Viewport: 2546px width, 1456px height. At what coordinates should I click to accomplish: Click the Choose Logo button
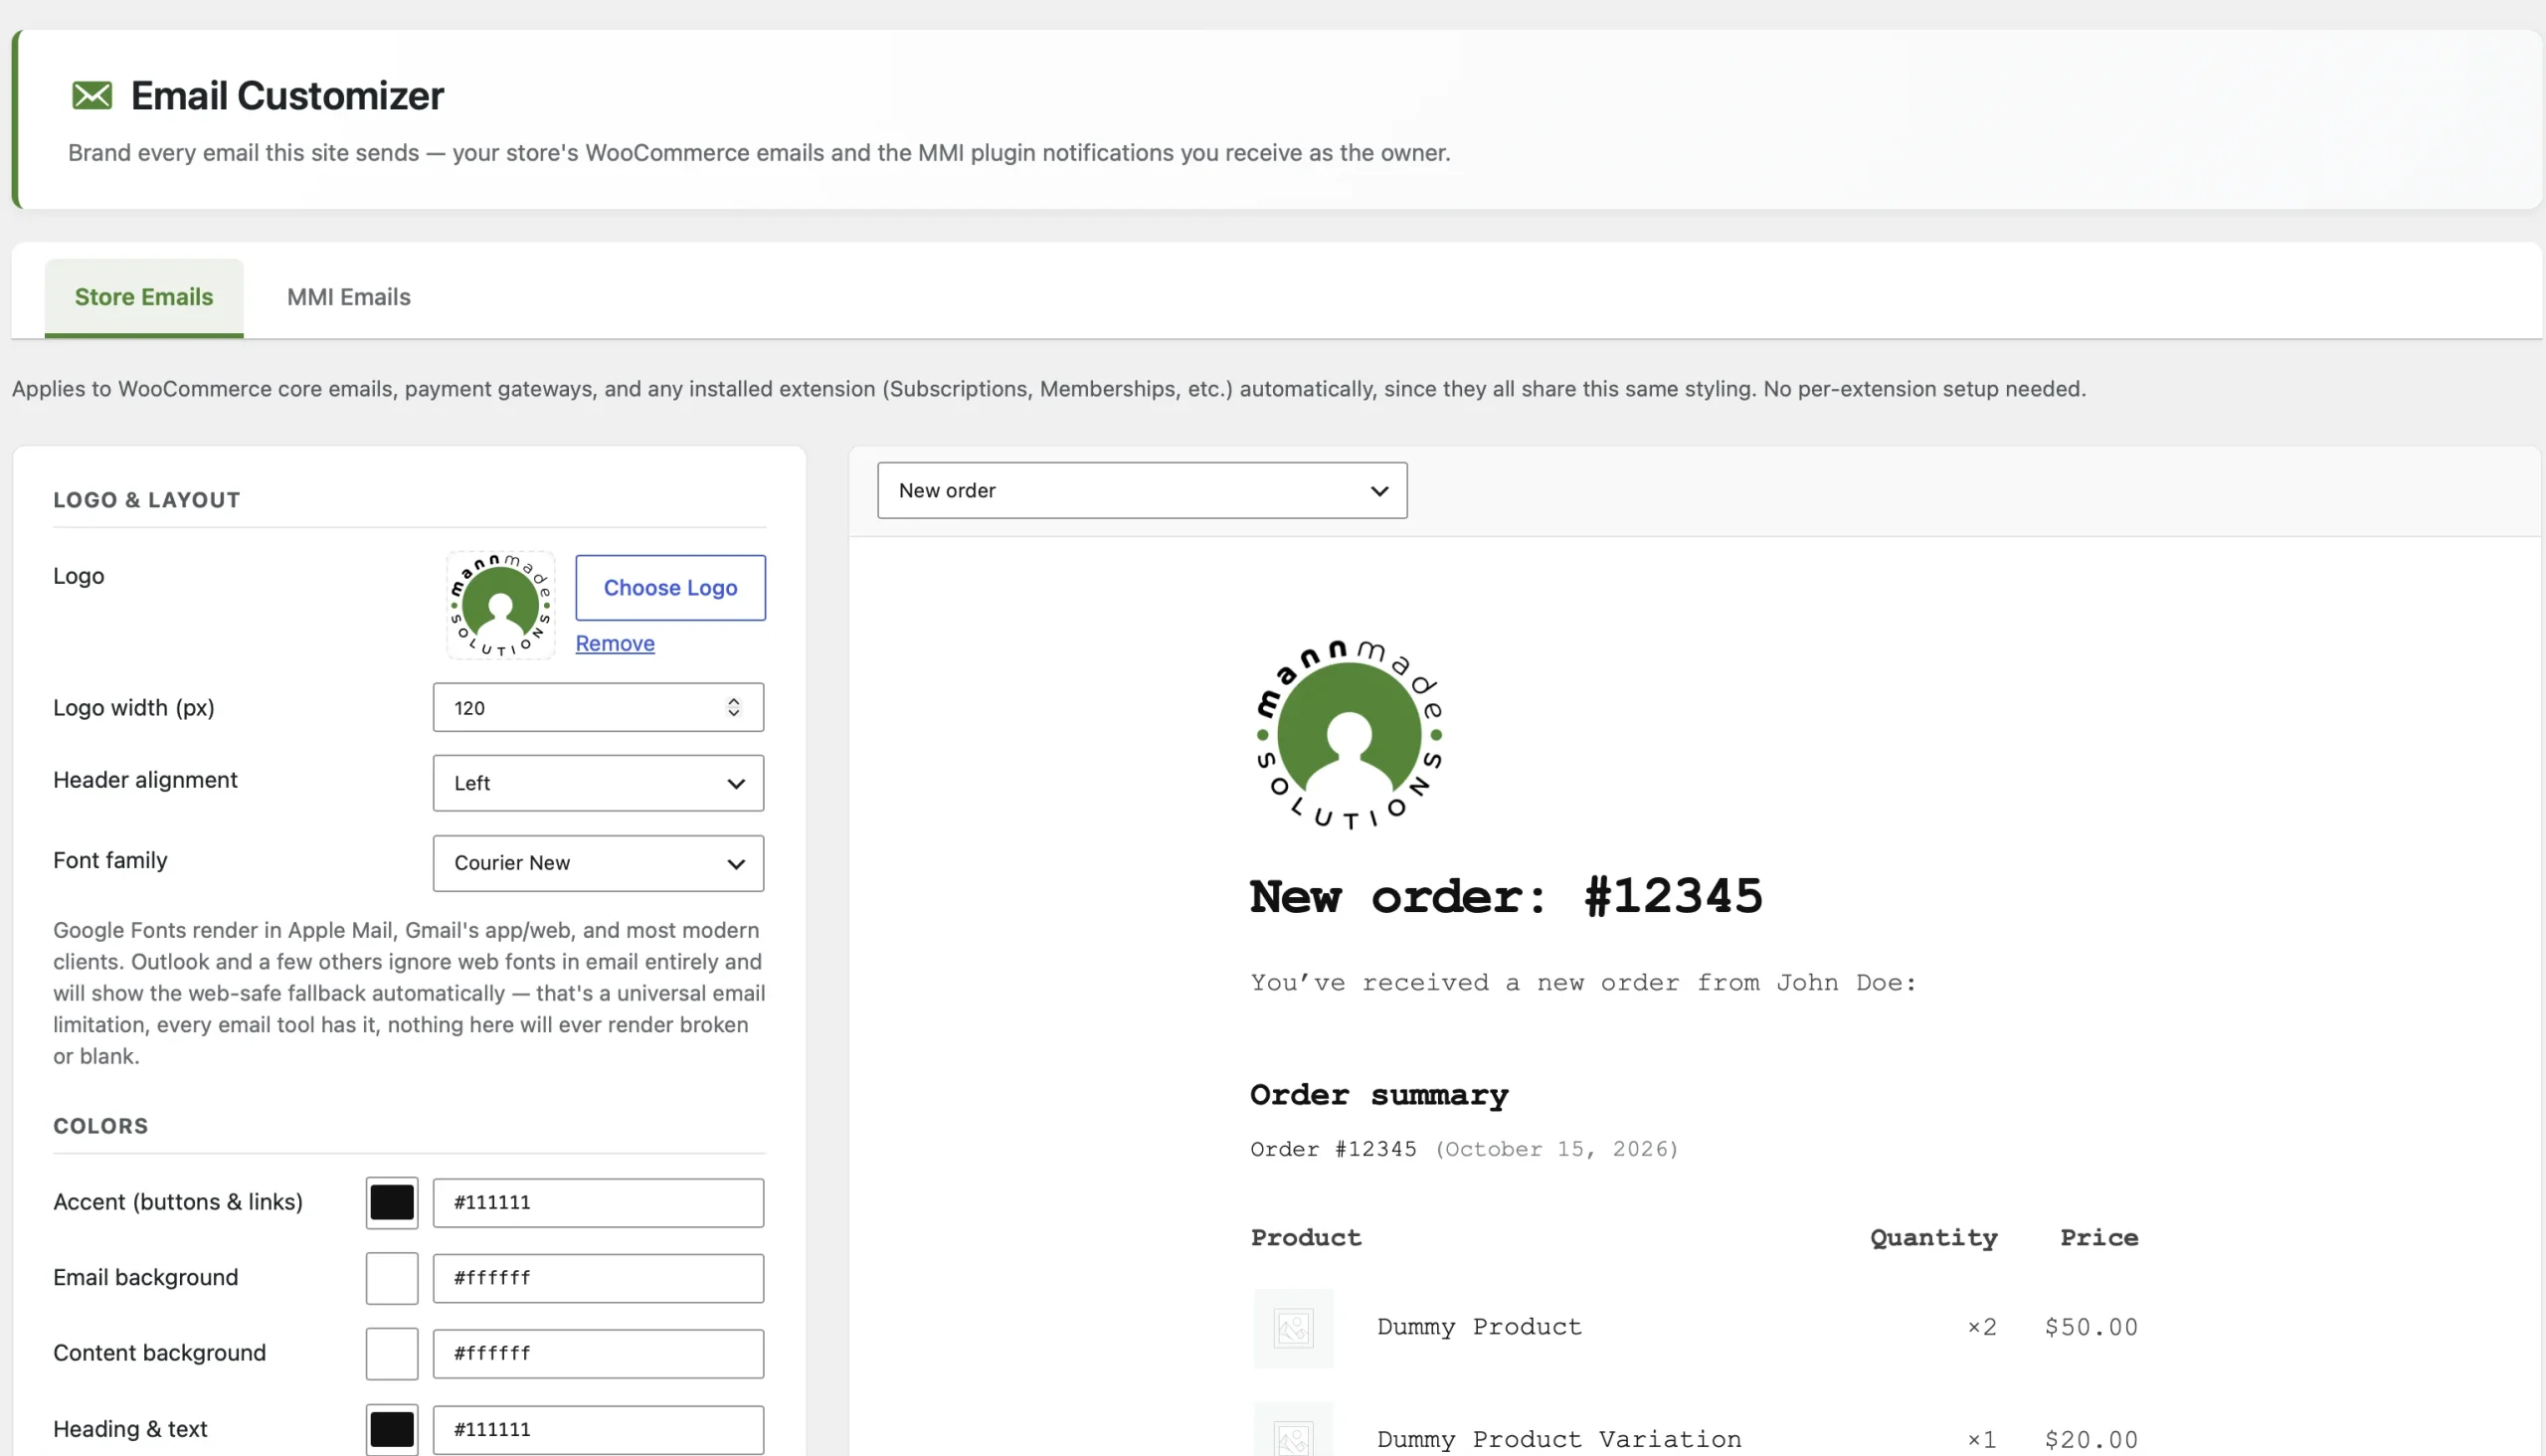pyautogui.click(x=670, y=588)
